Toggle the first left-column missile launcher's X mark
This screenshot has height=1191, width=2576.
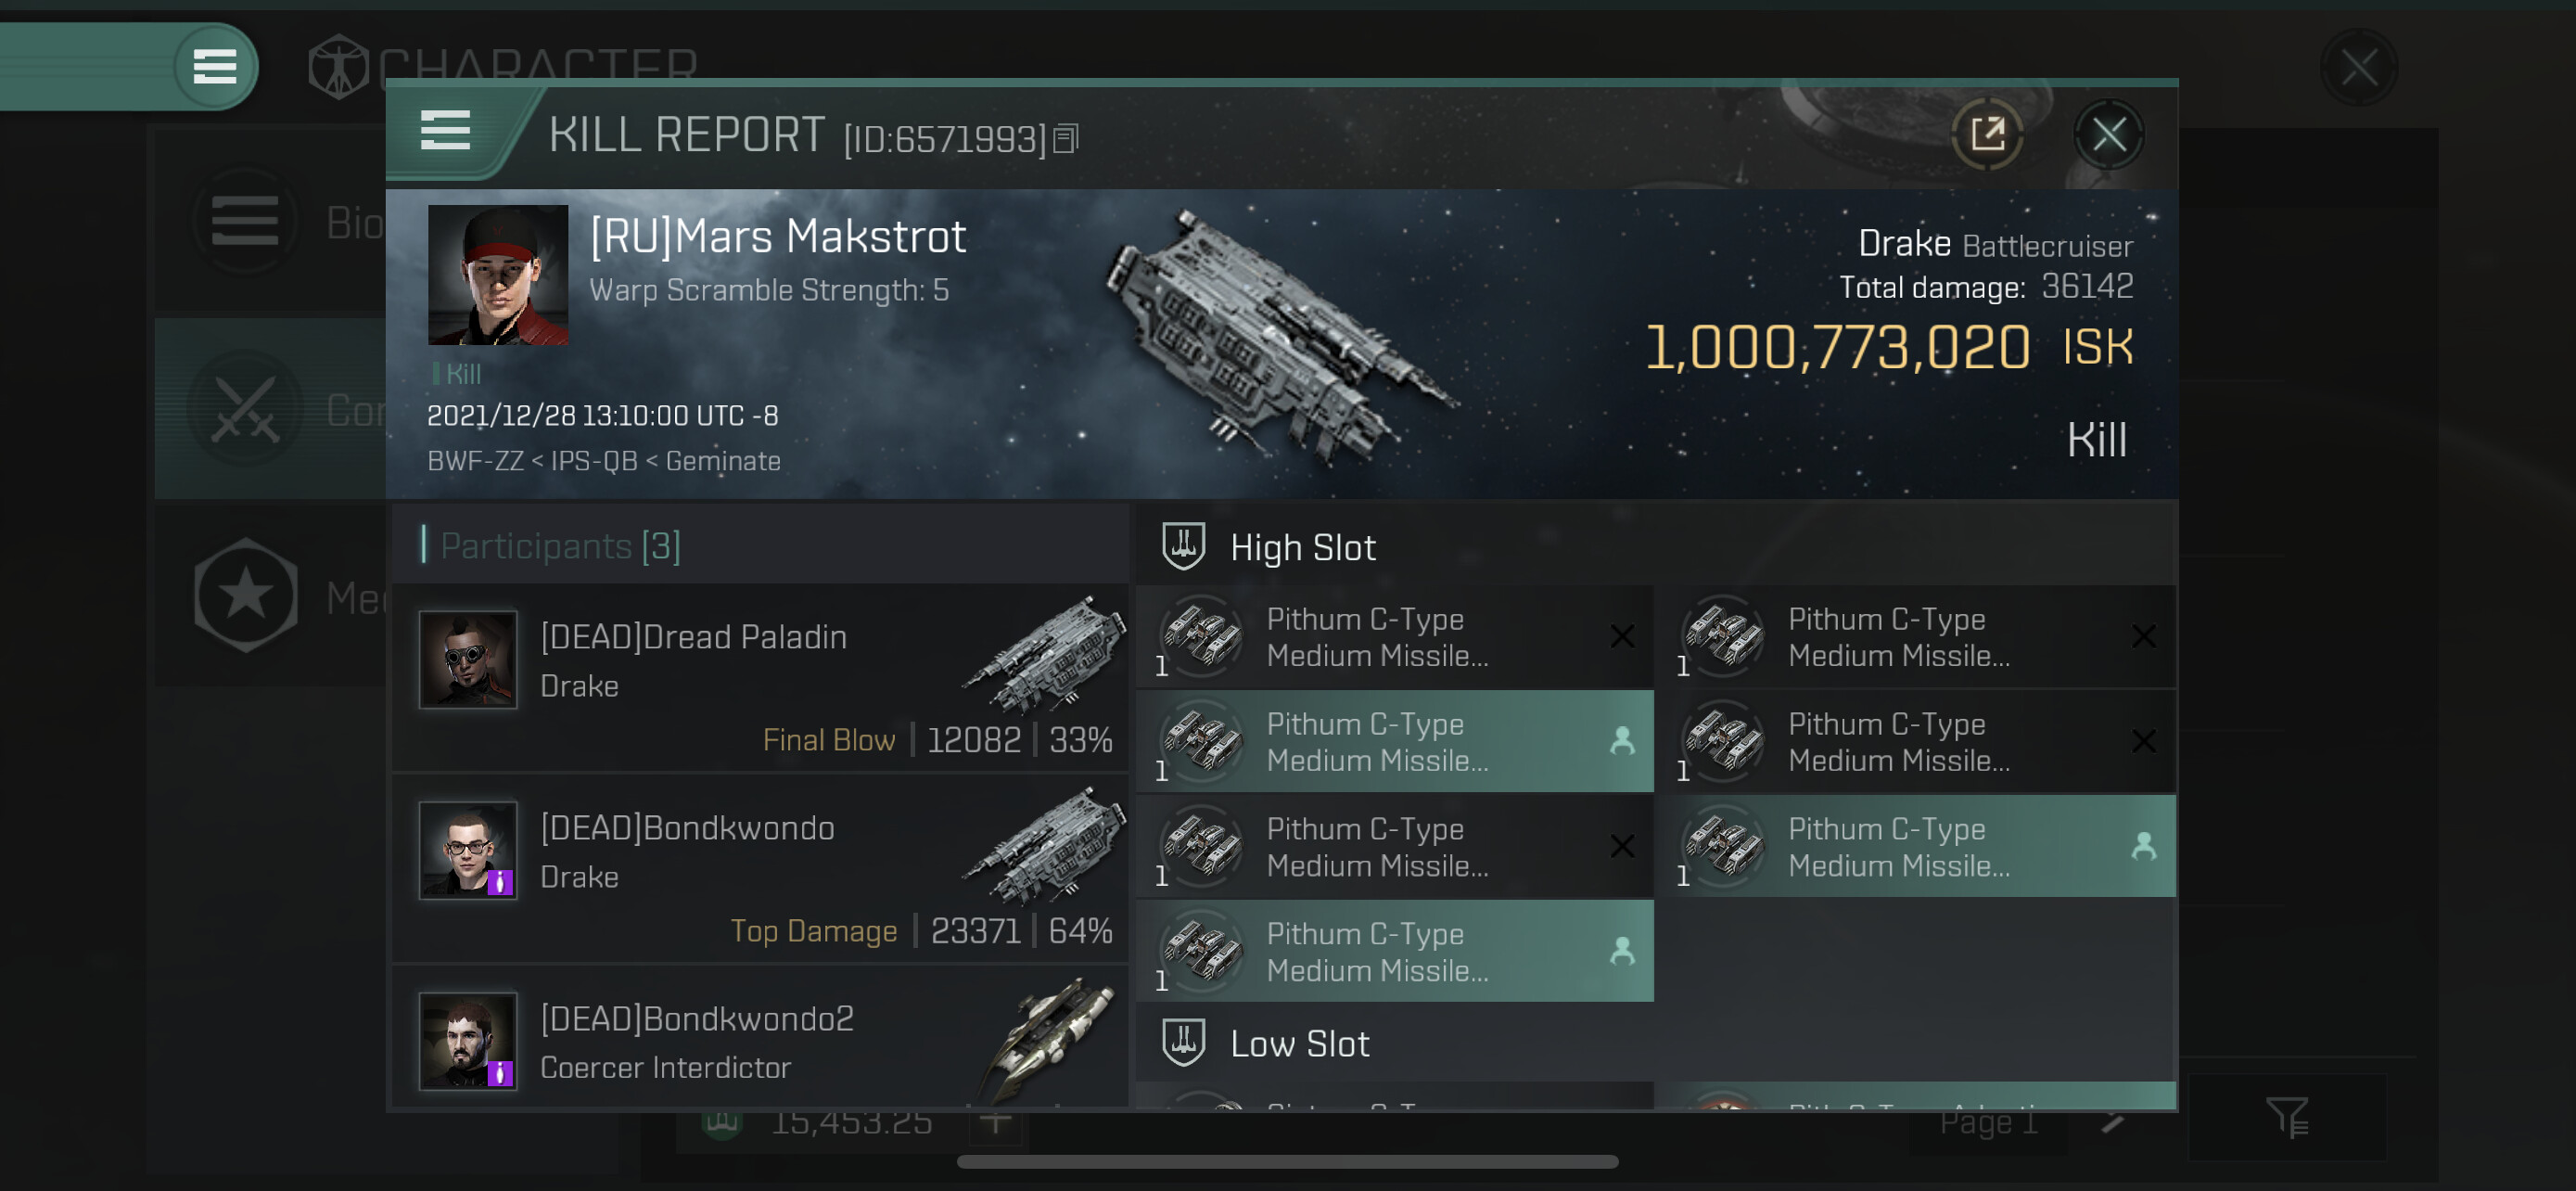[1622, 636]
